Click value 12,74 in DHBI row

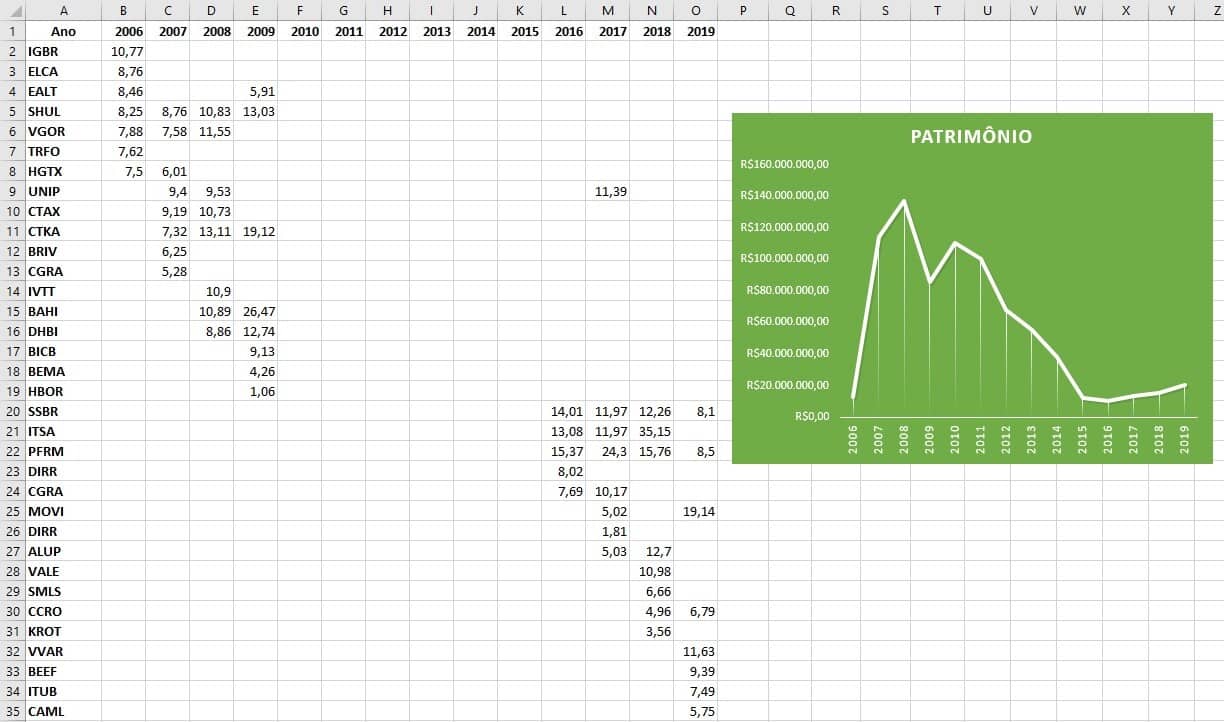(255, 331)
